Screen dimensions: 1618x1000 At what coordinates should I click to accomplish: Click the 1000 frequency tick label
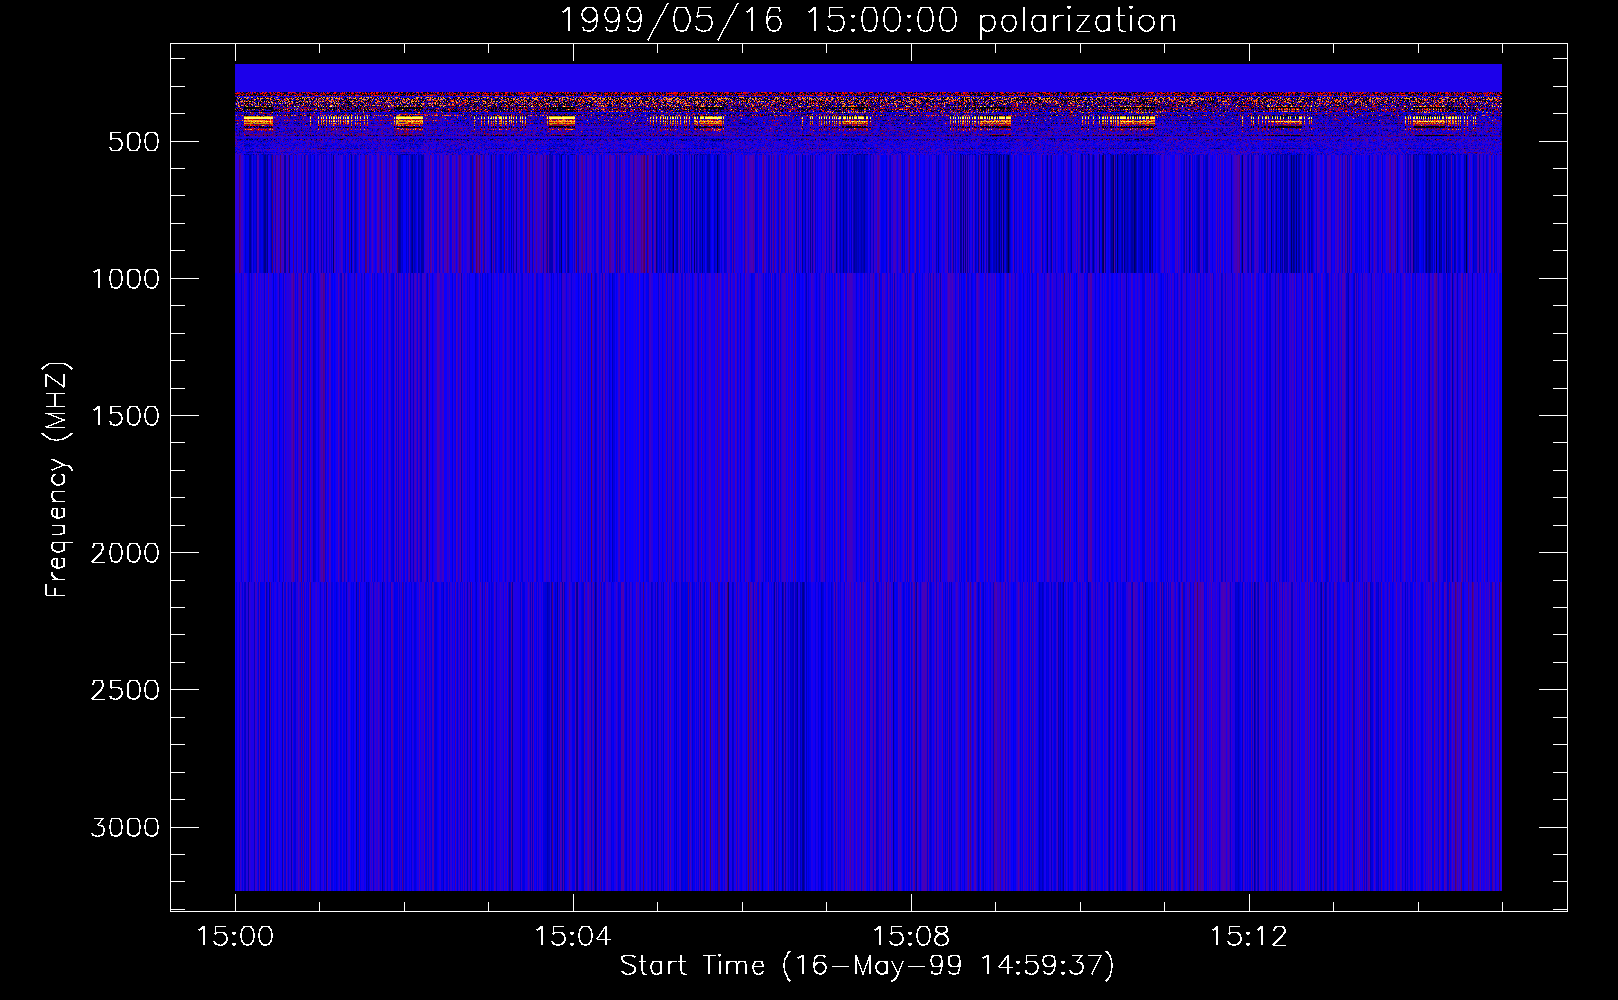[x=125, y=279]
